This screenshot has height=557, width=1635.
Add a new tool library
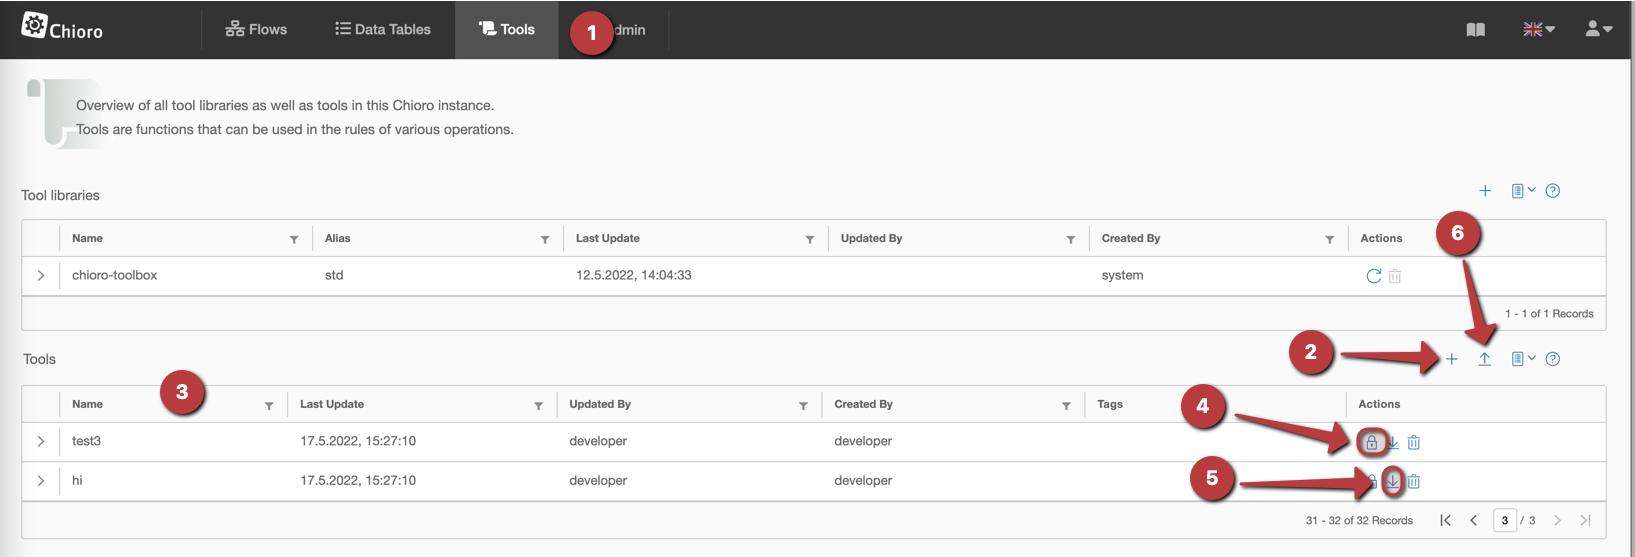pyautogui.click(x=1485, y=191)
